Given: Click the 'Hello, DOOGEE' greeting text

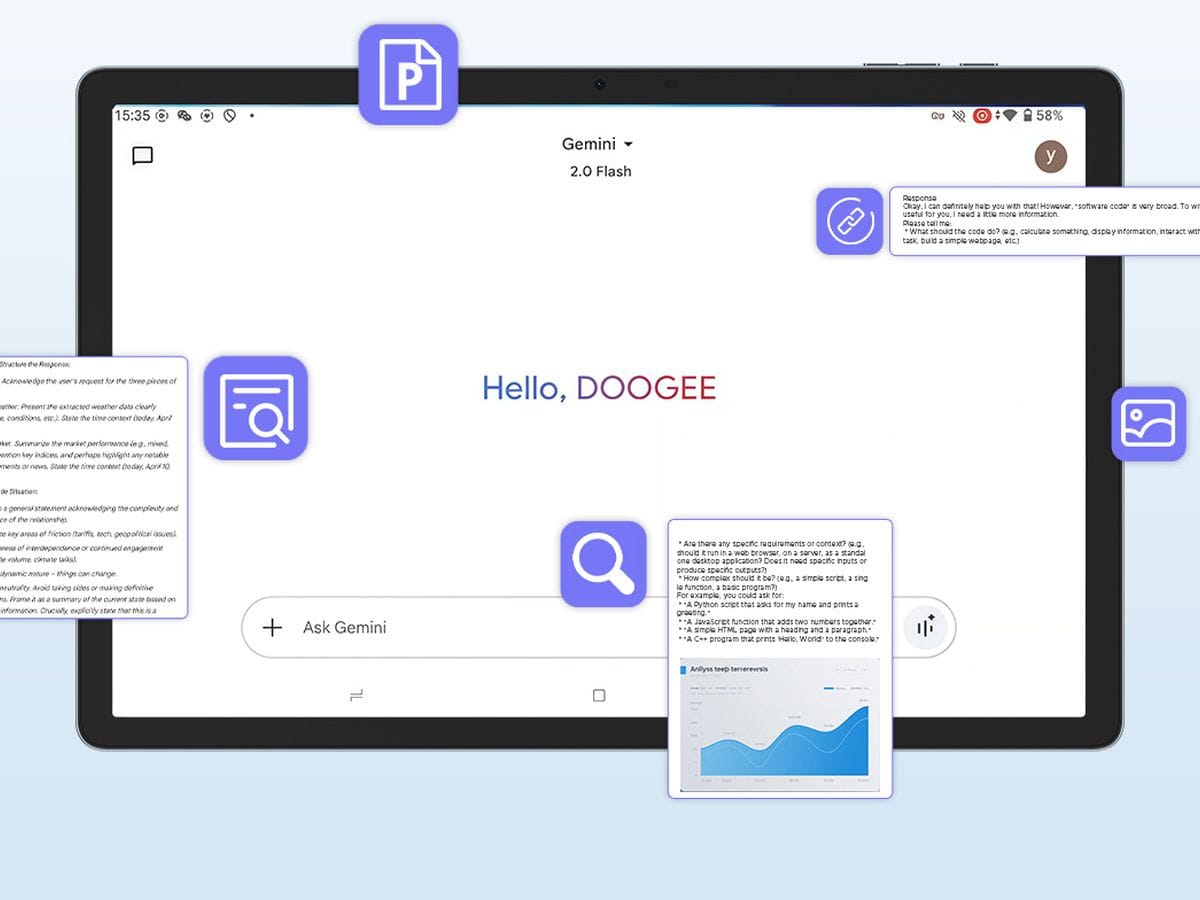Looking at the screenshot, I should 599,388.
